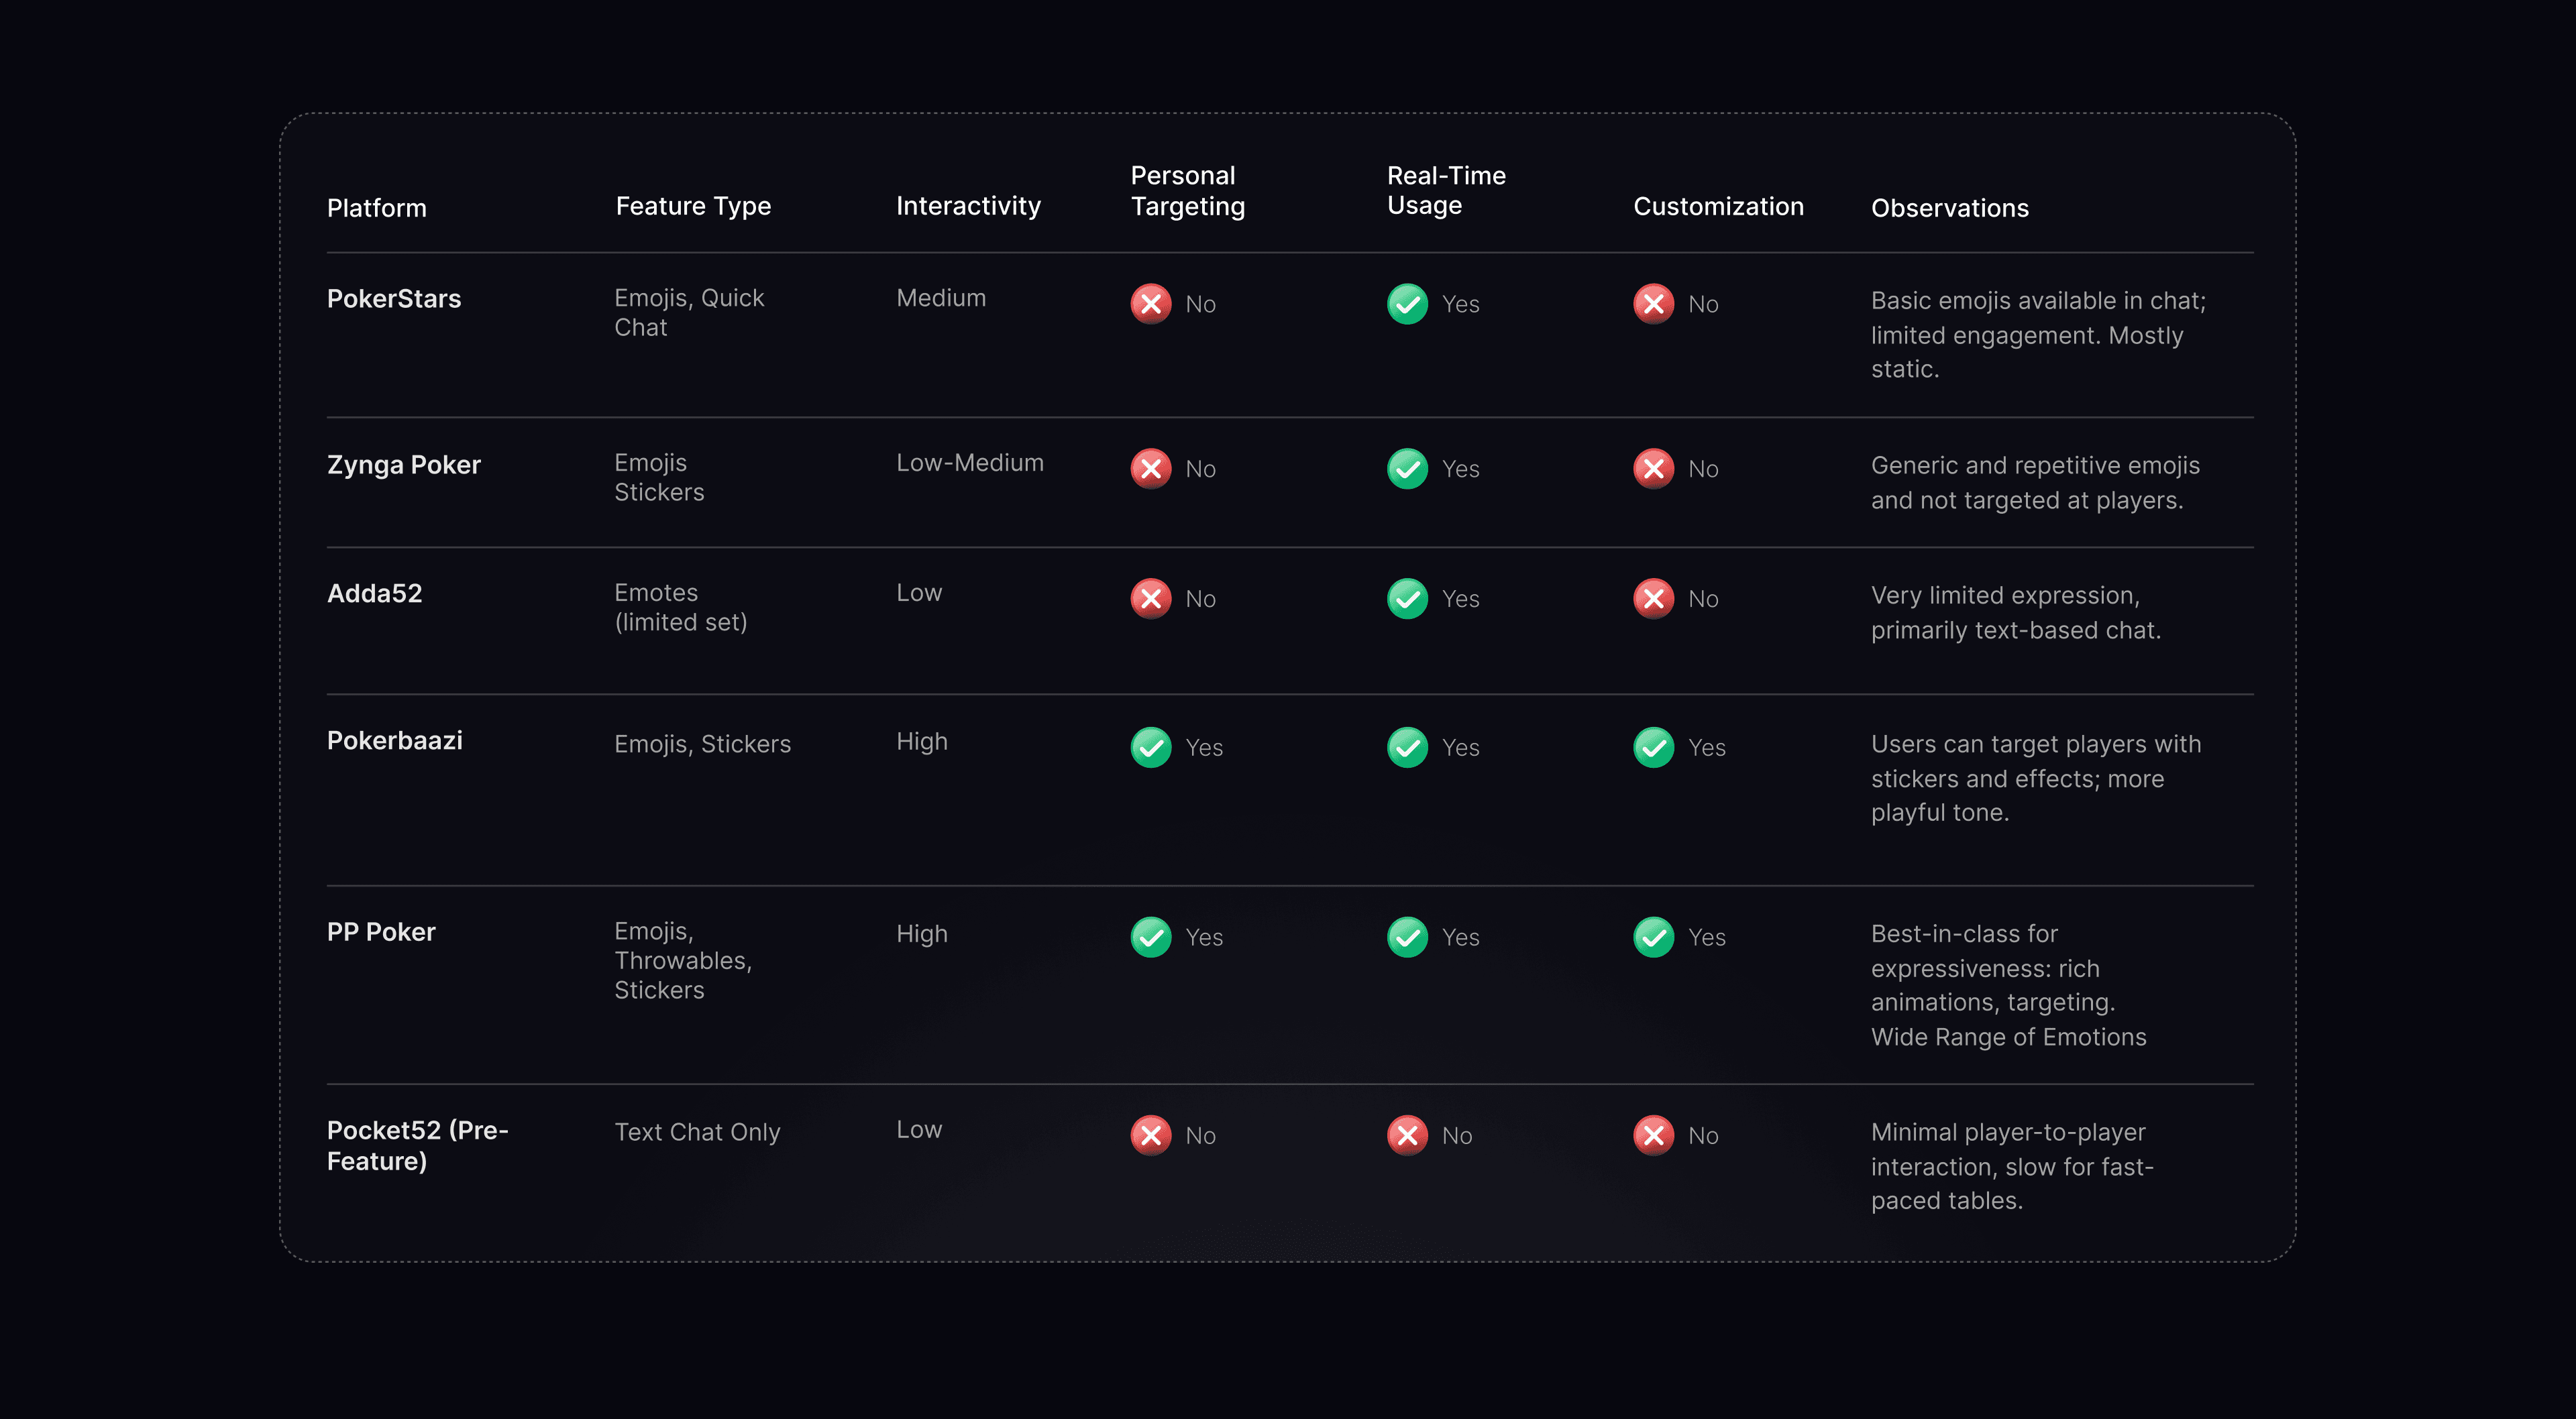The image size is (2576, 1419).
Task: Click Adda52 Real-Time Usage green check icon
Action: click(1407, 599)
